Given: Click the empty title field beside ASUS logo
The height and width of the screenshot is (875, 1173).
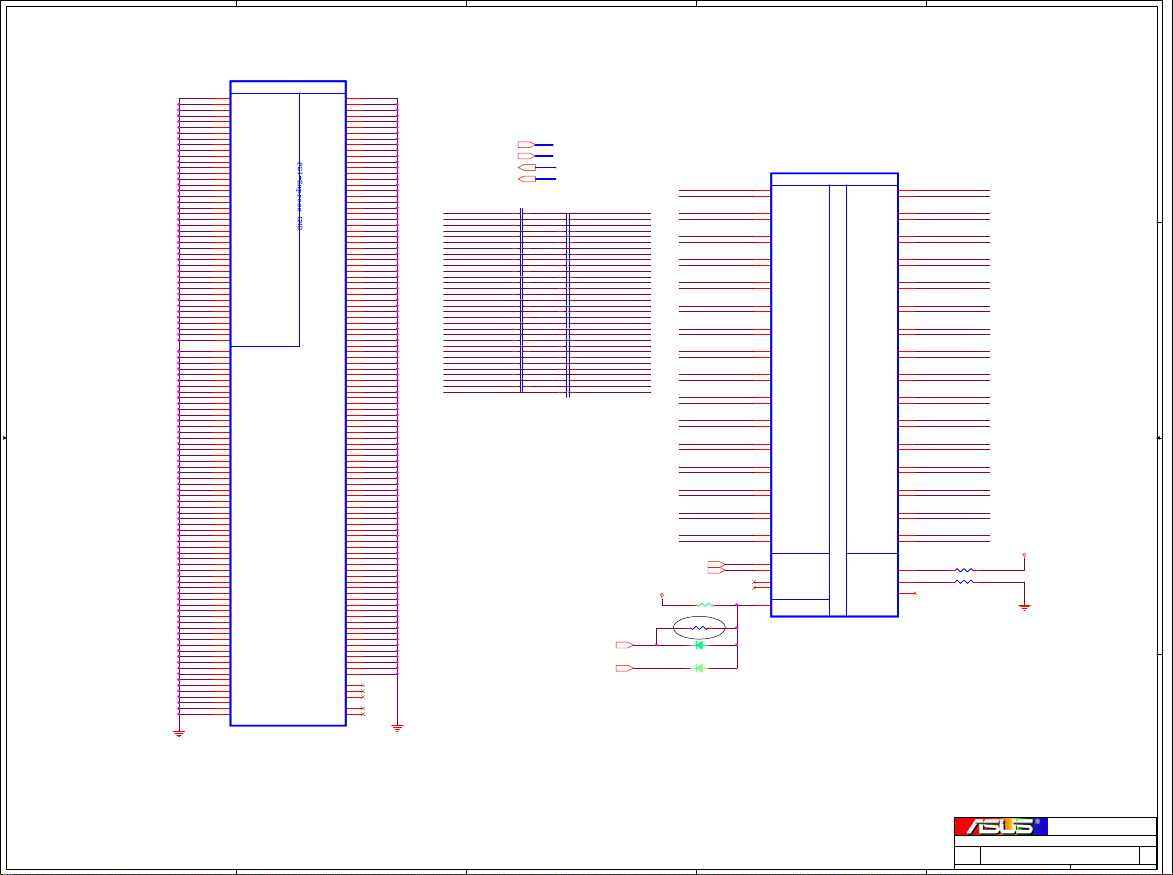Looking at the screenshot, I should 1100,826.
